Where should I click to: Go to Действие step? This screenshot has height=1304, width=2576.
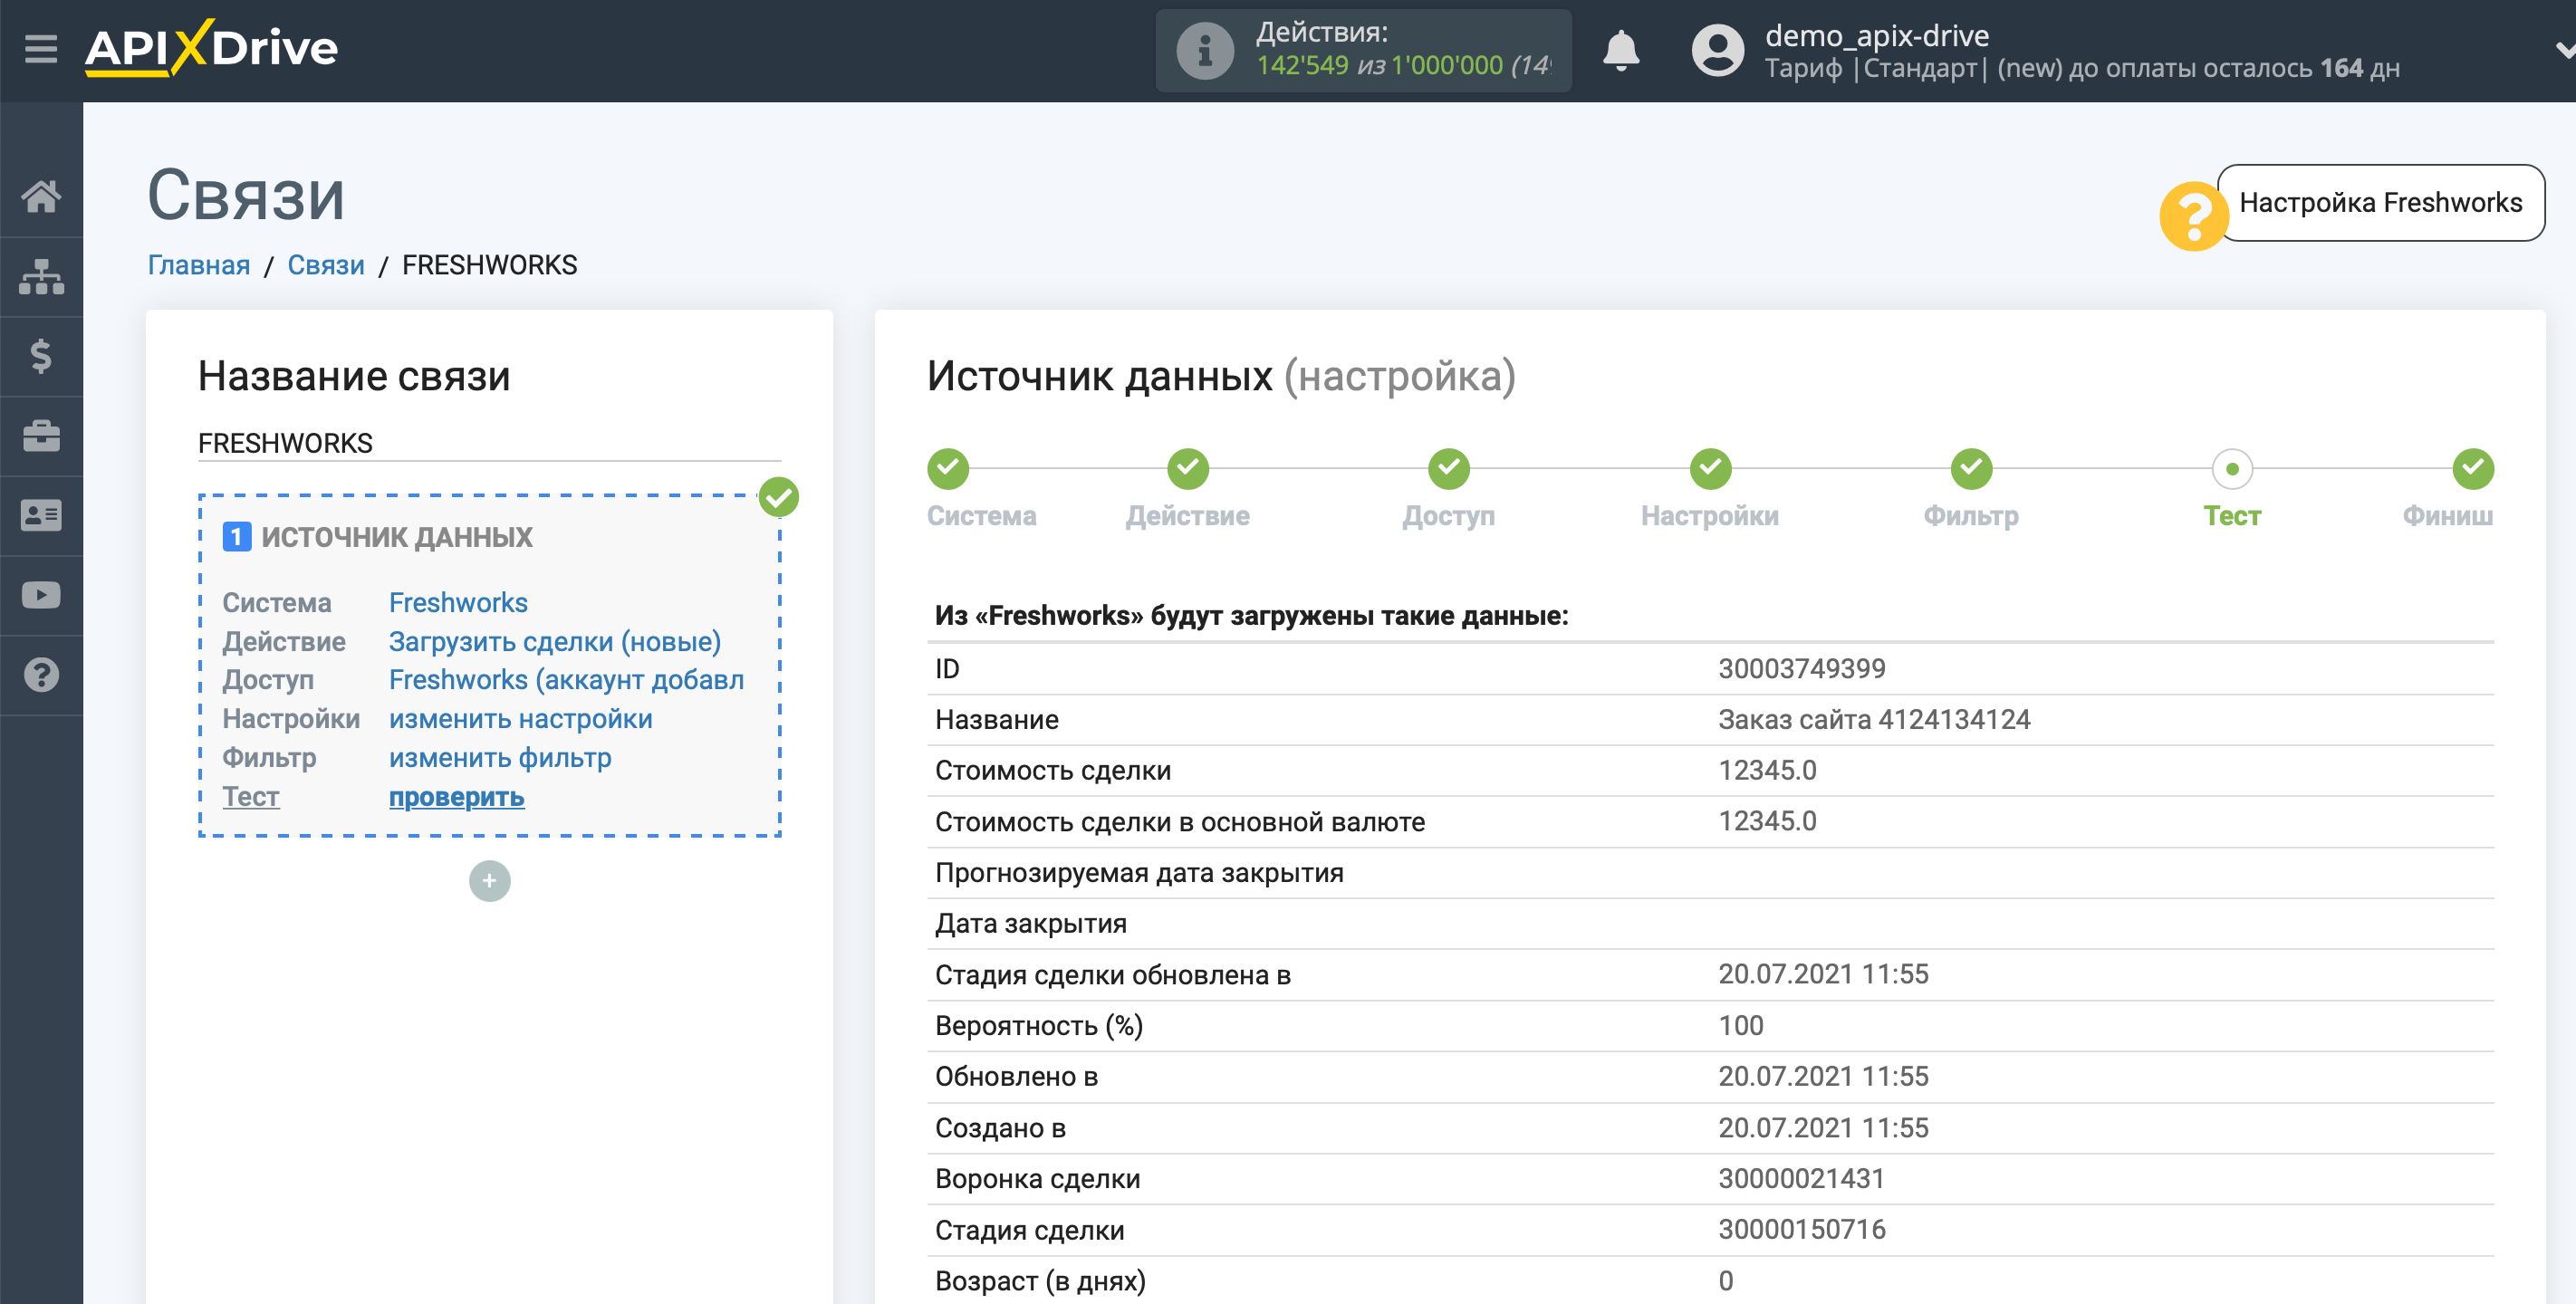pyautogui.click(x=1187, y=516)
